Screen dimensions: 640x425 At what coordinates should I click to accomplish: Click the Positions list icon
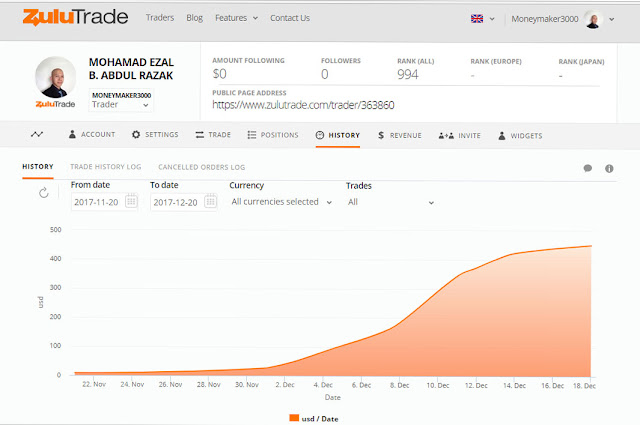coord(252,135)
